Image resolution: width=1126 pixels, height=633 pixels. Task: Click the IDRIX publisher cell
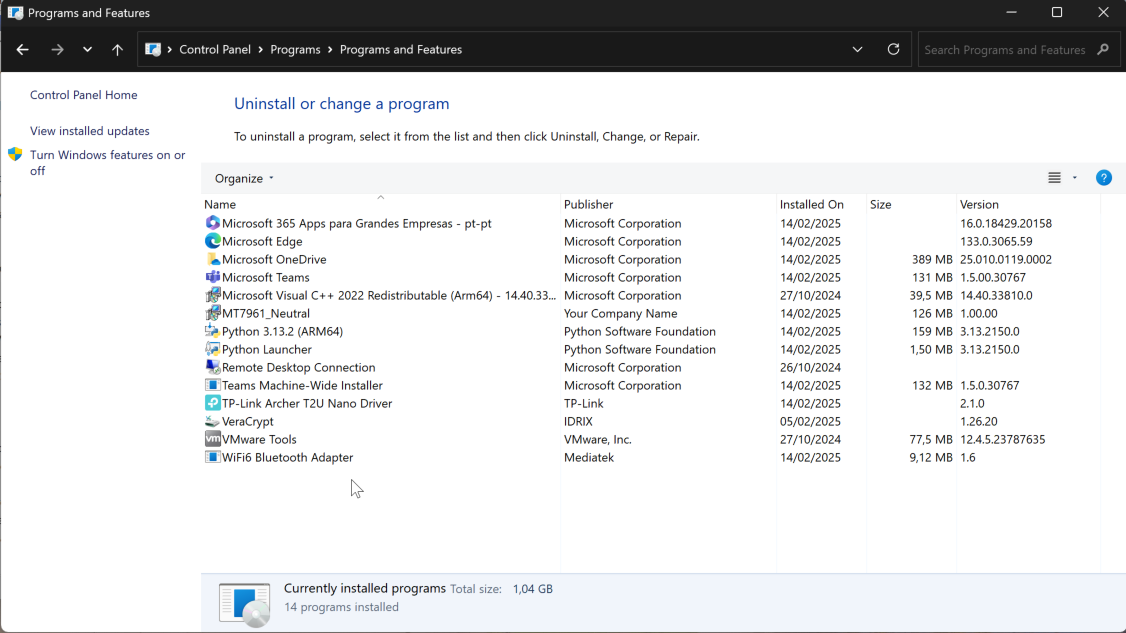(x=578, y=421)
